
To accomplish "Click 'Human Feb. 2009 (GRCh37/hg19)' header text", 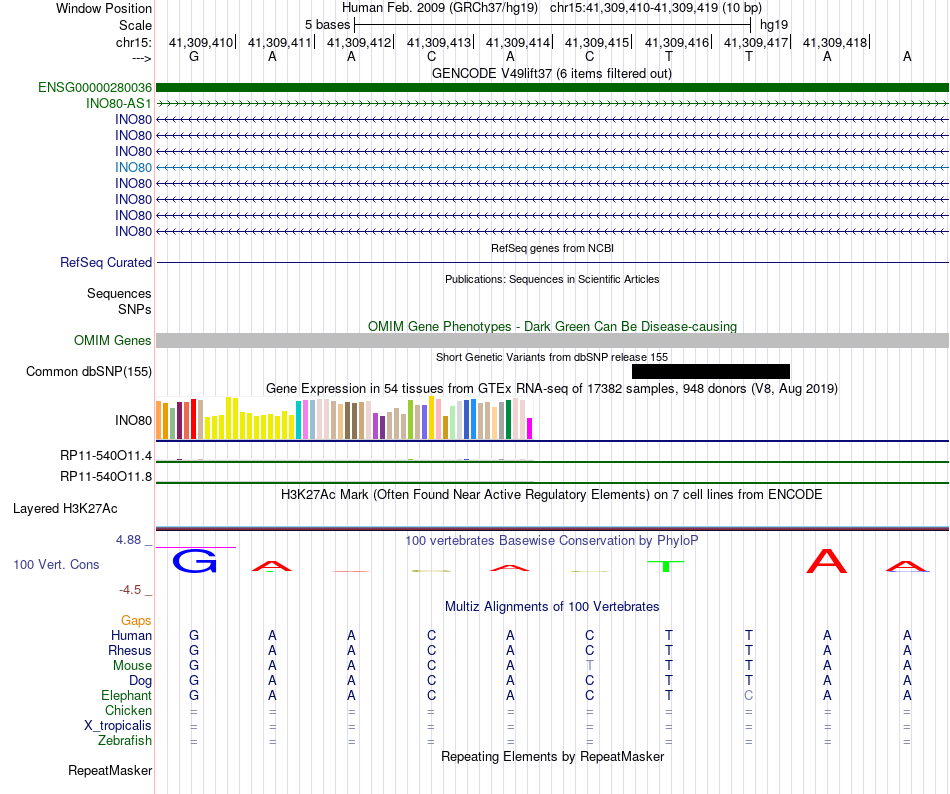I will [440, 8].
